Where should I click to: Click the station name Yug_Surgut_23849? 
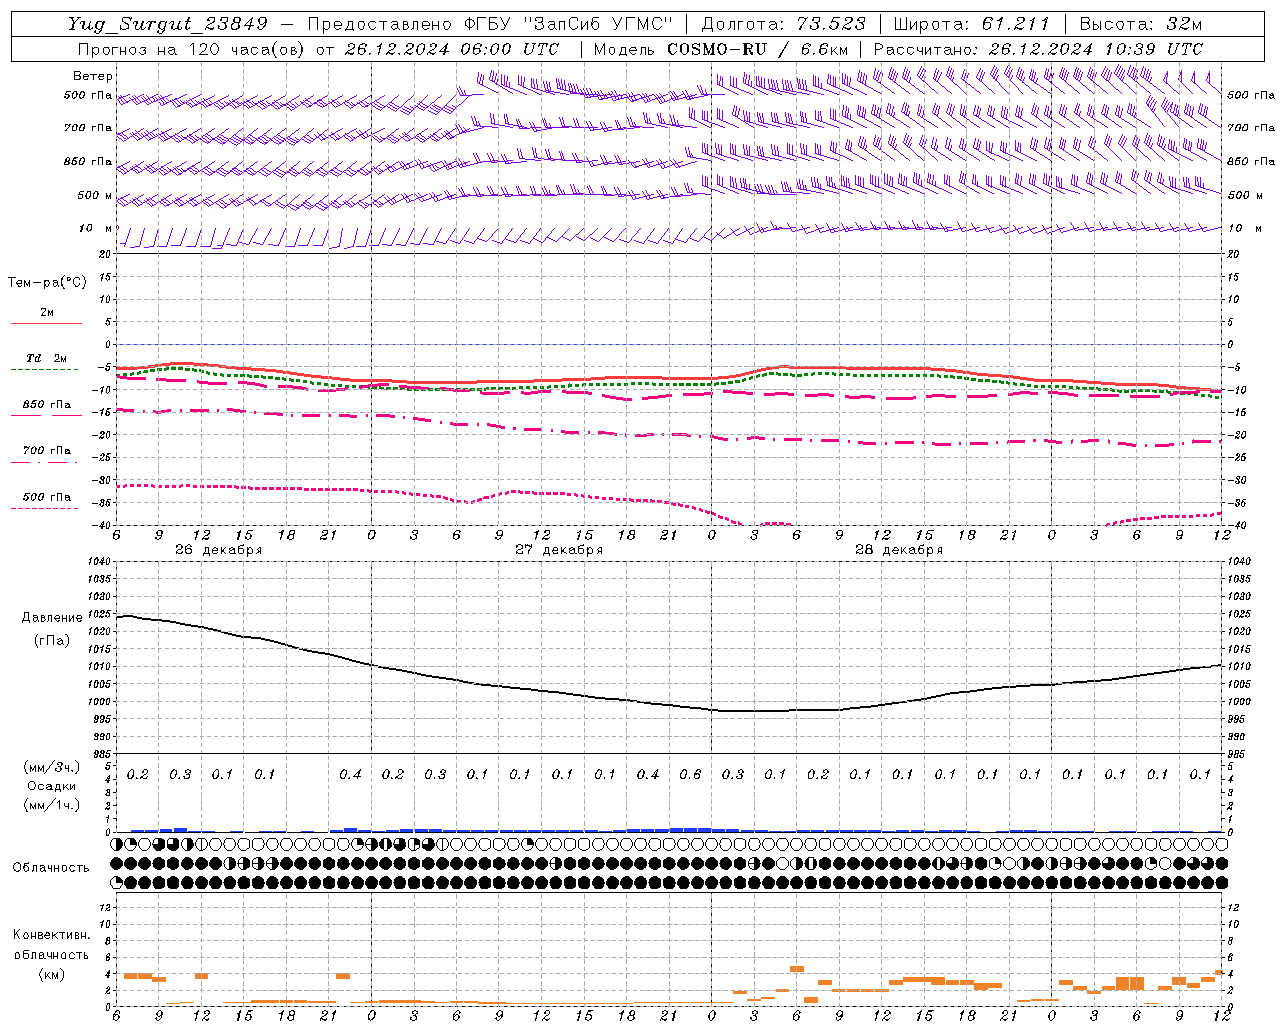pyautogui.click(x=168, y=24)
